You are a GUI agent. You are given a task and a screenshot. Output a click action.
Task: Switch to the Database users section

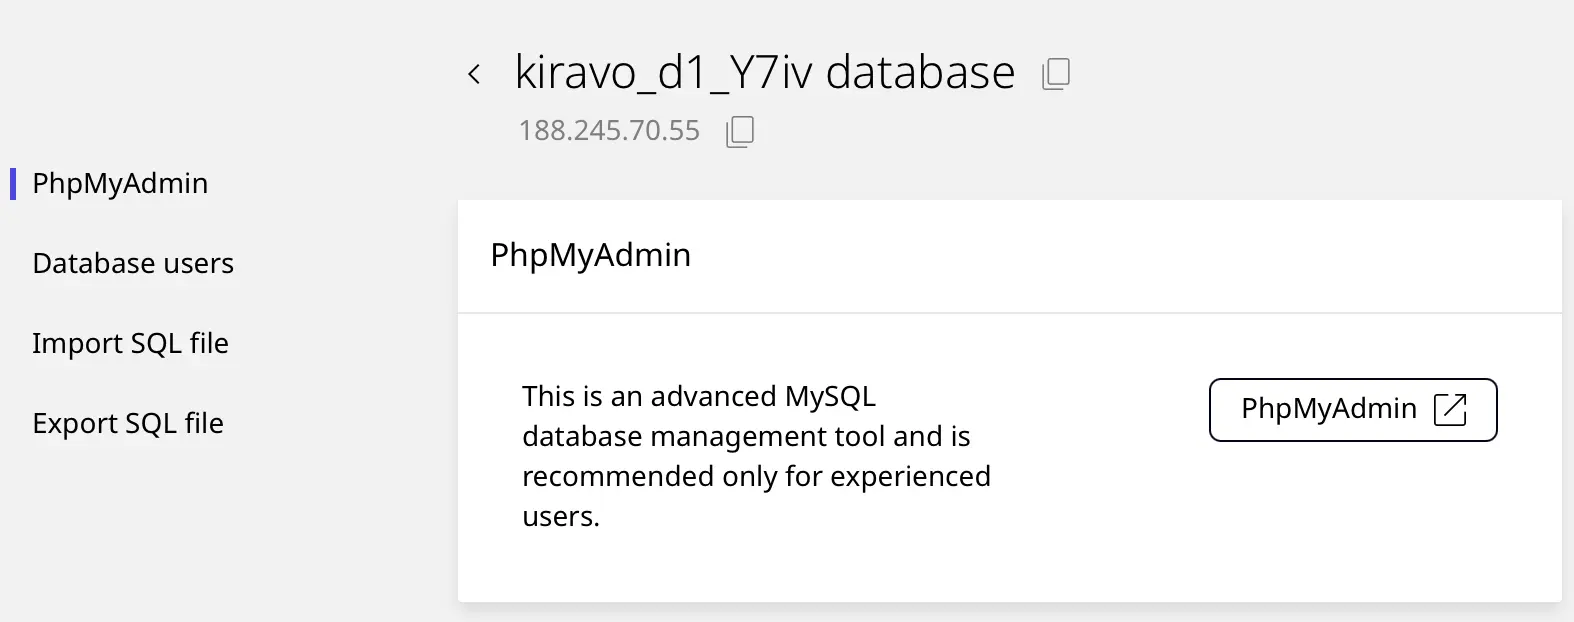coord(133,263)
